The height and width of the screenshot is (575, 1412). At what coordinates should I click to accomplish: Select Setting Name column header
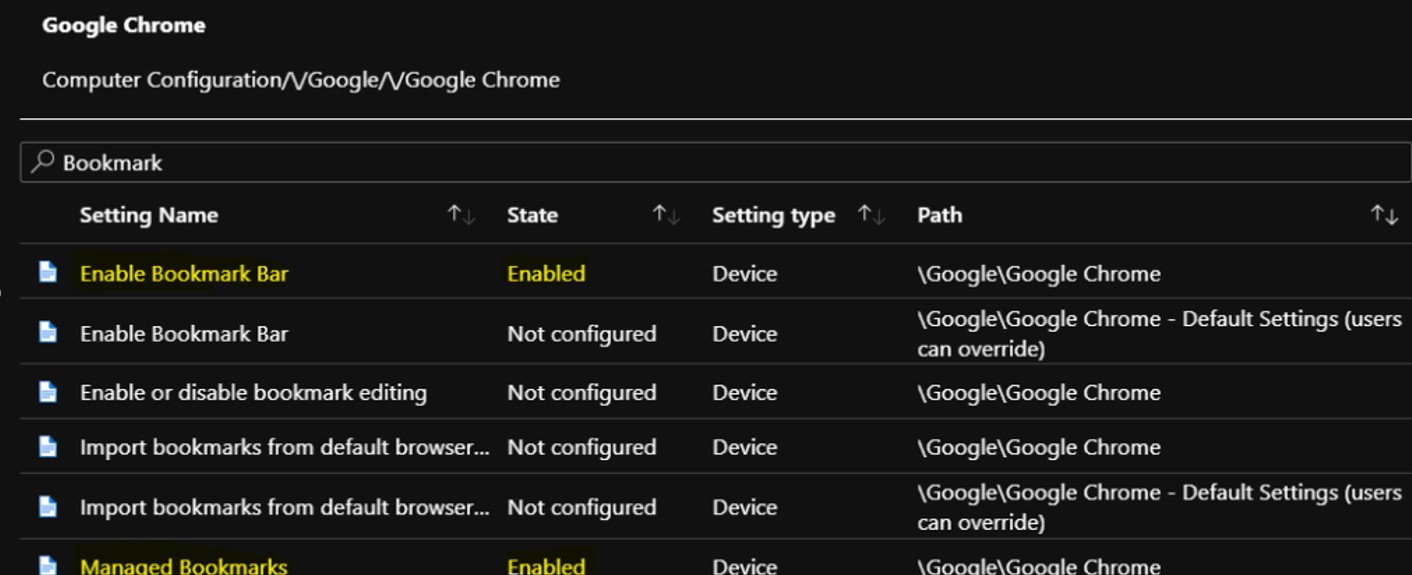149,215
